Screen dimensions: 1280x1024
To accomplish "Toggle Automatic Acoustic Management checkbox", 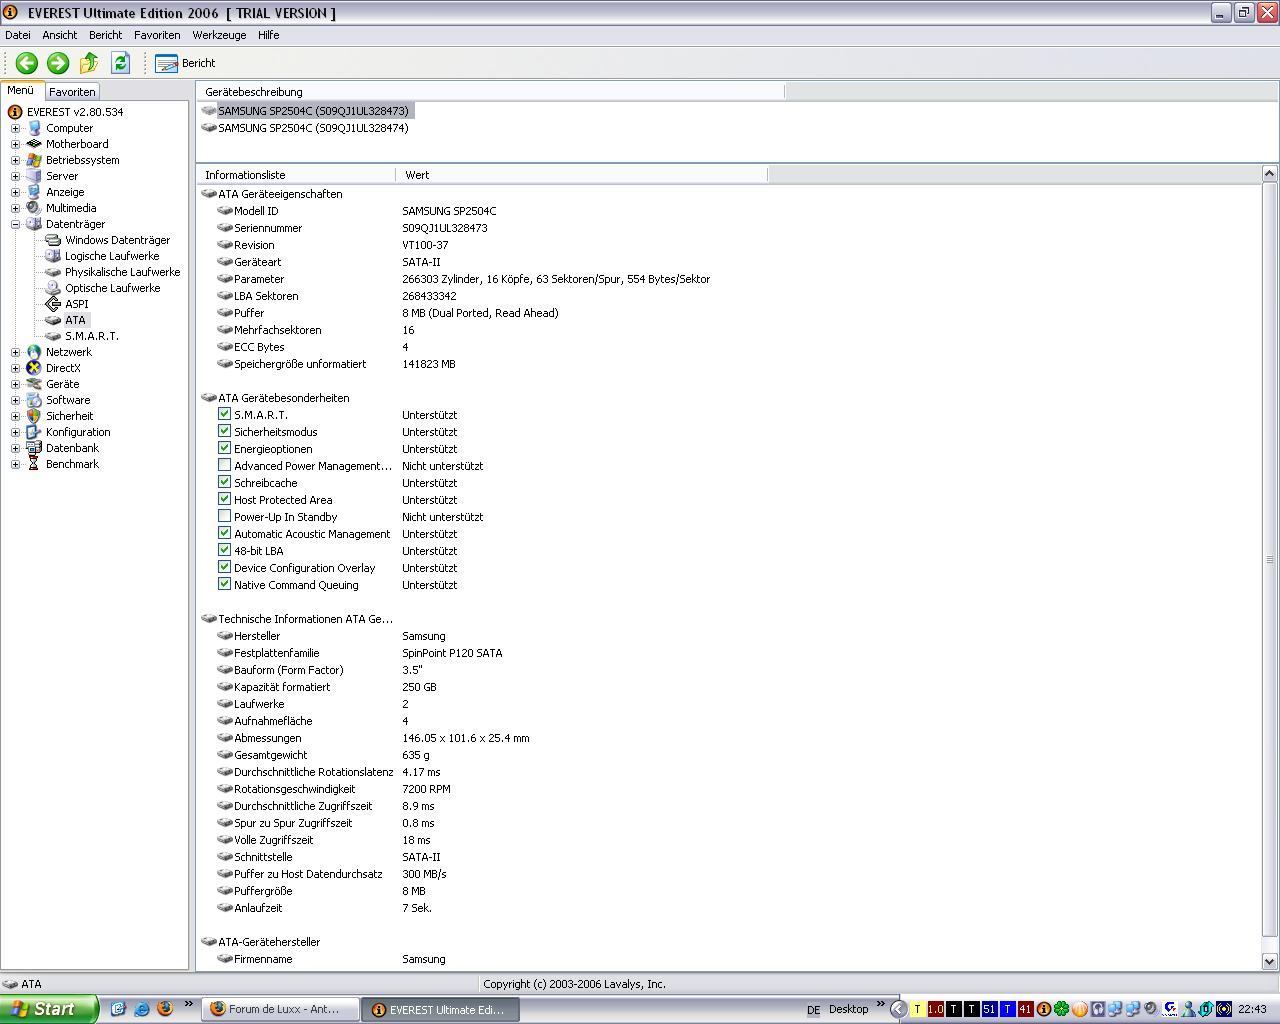I will point(224,533).
